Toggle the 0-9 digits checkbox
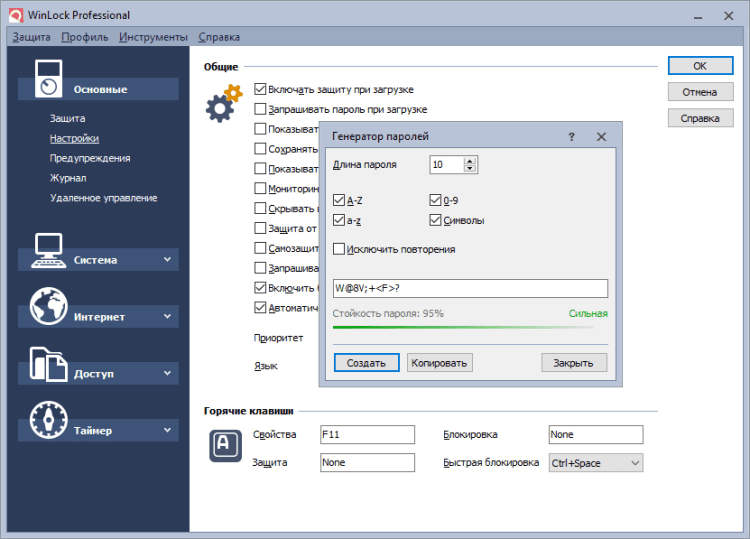750x539 pixels. (x=435, y=200)
